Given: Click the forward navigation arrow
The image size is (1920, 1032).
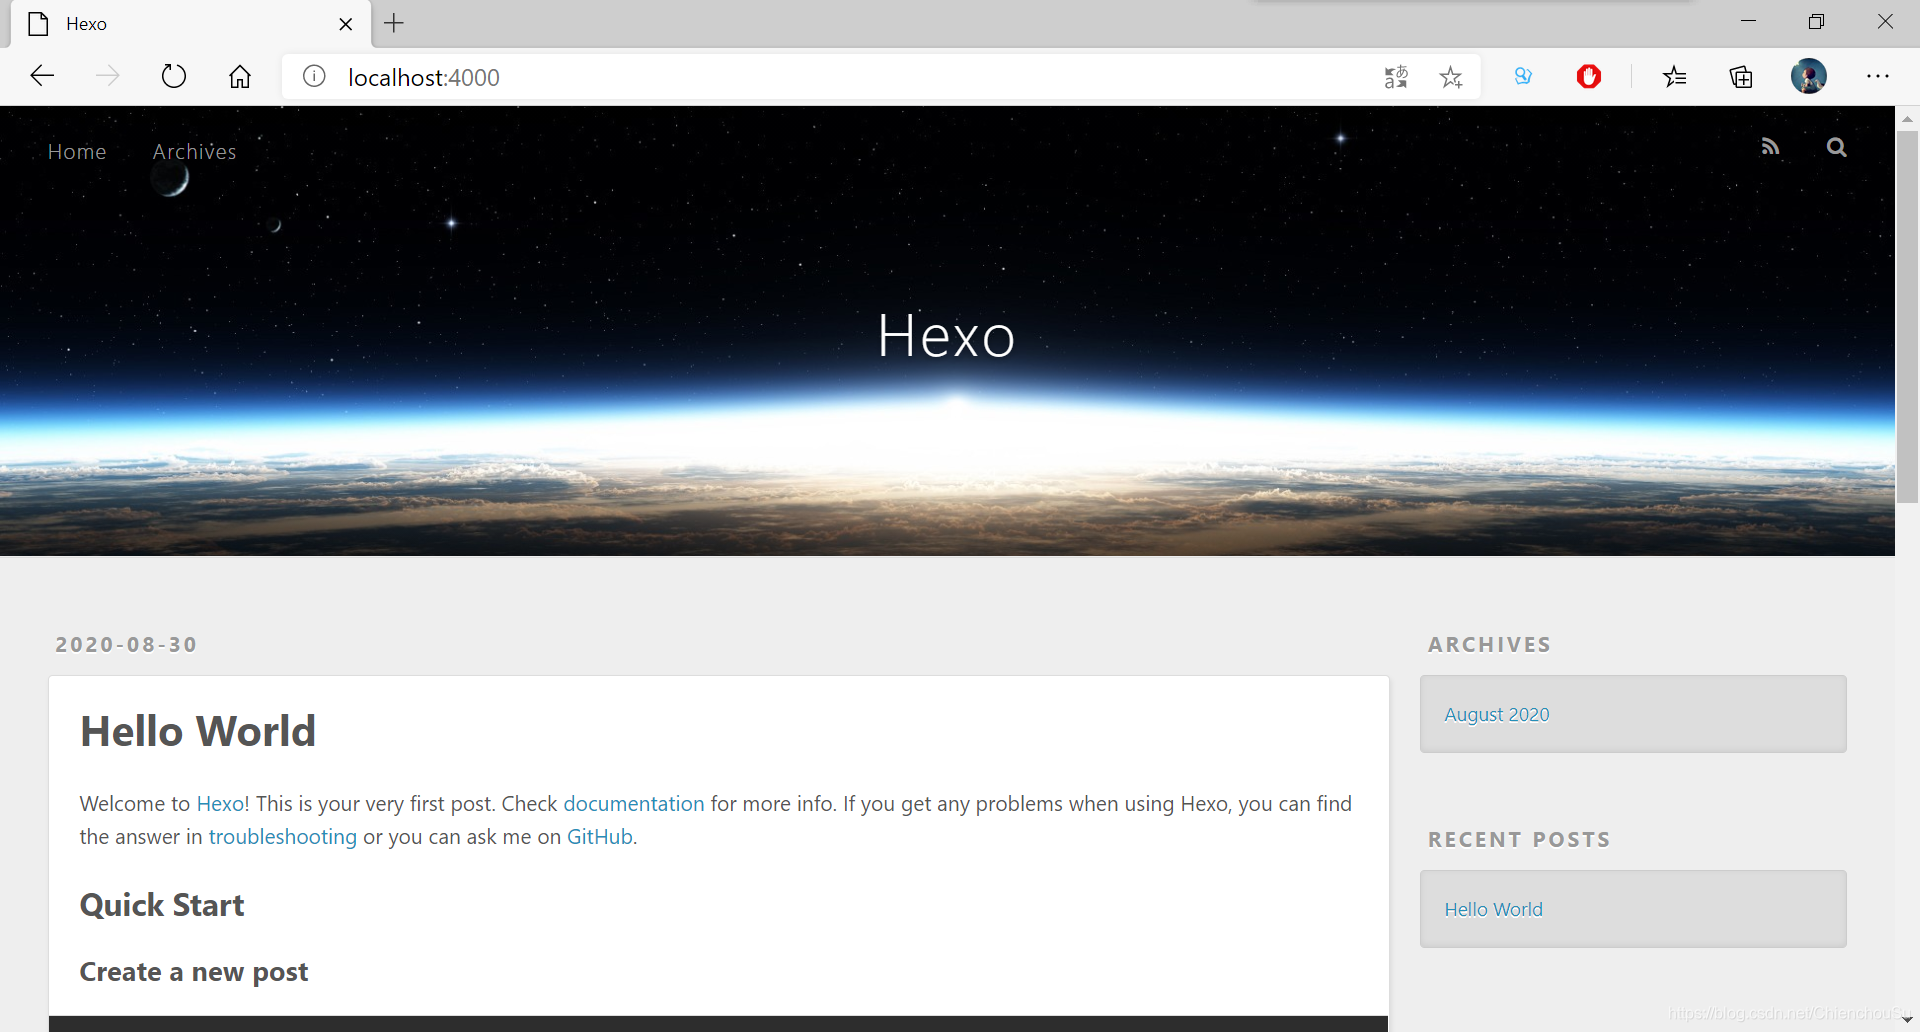Looking at the screenshot, I should 108,76.
